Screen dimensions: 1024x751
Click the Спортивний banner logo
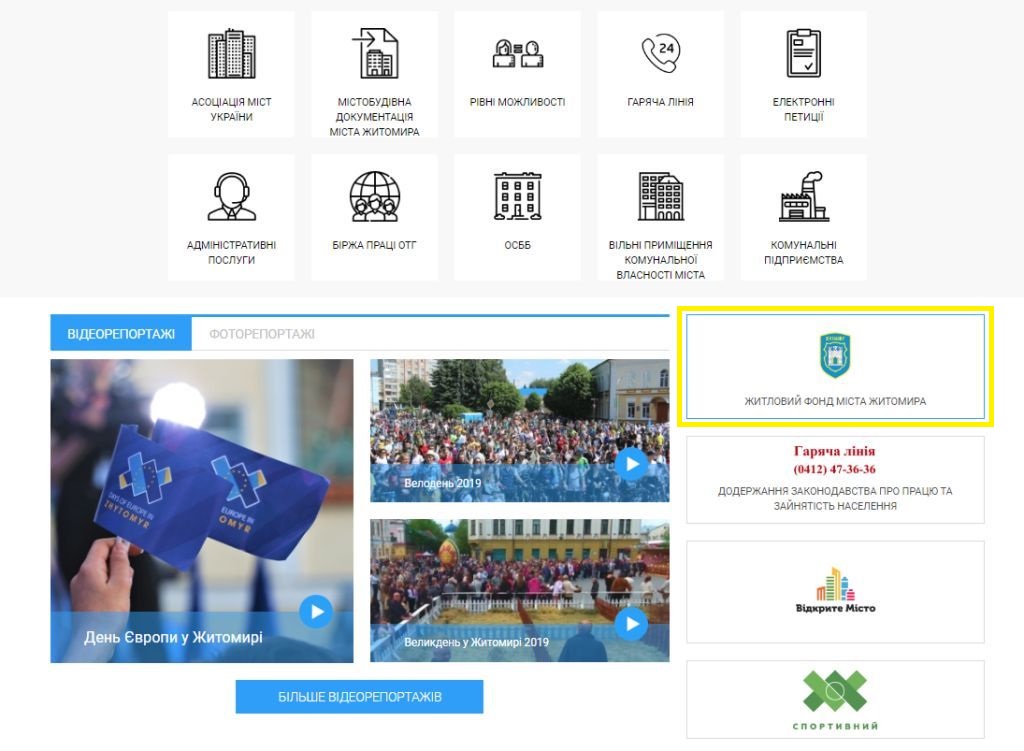[835, 693]
